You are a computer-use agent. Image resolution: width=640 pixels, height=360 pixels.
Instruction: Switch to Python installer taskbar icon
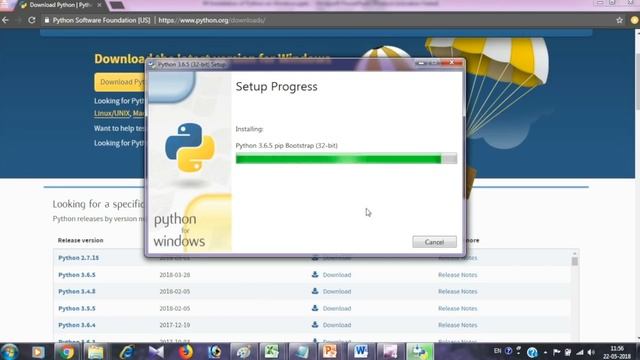419,352
